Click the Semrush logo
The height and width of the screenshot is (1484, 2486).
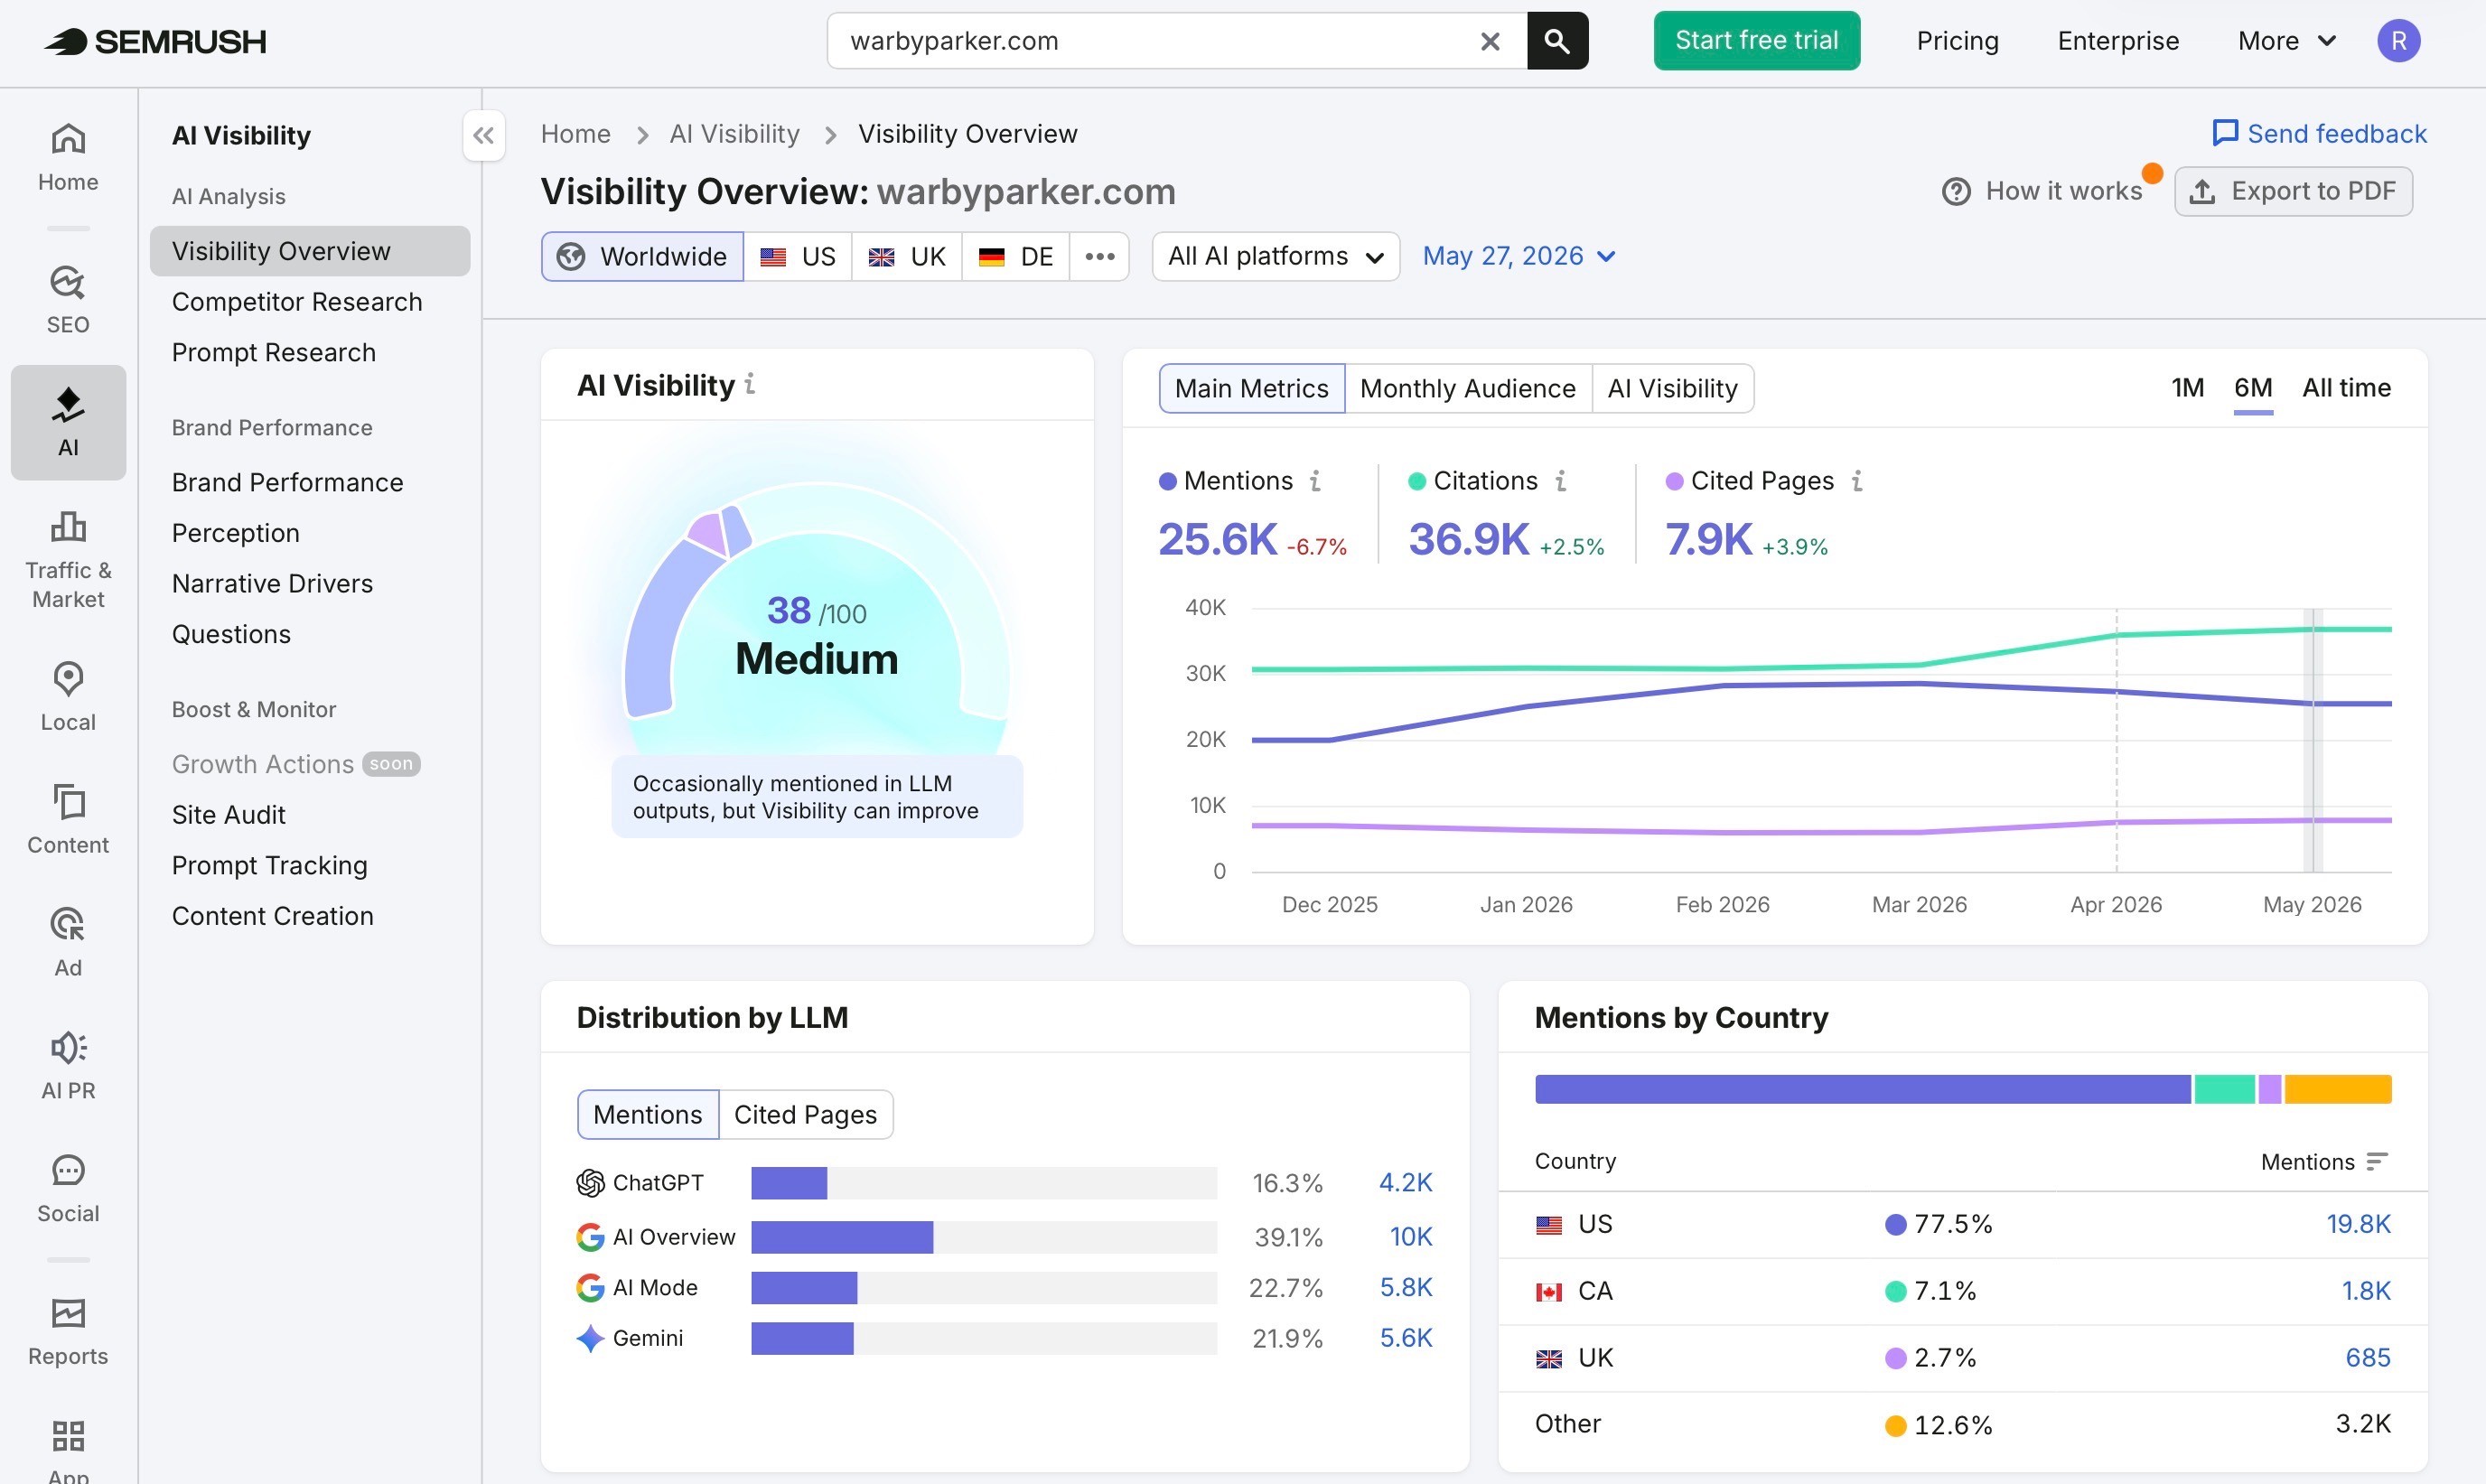tap(155, 41)
